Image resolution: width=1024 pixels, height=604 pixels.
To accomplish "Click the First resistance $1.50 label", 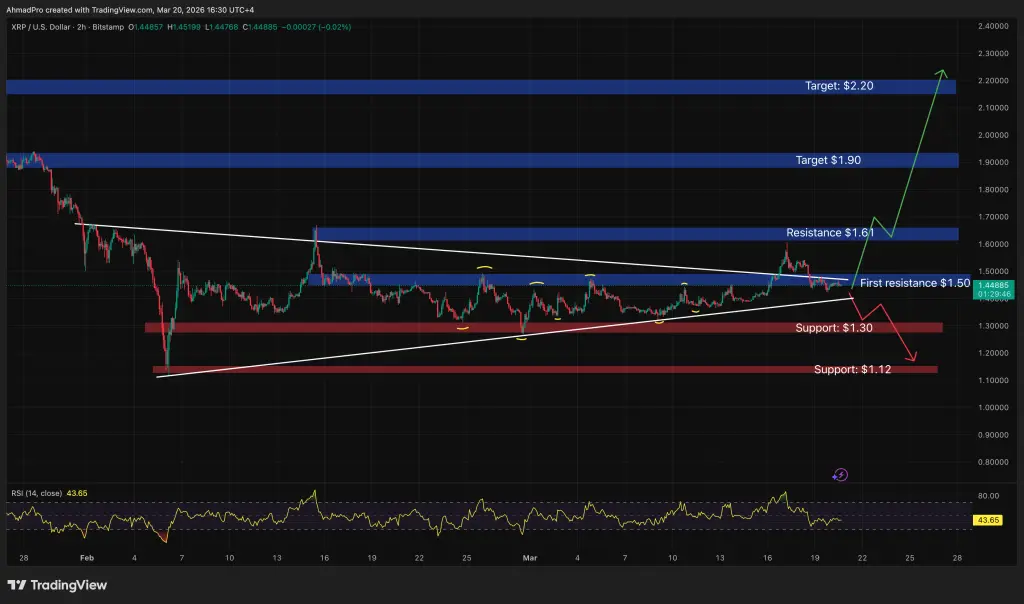I will [x=913, y=283].
